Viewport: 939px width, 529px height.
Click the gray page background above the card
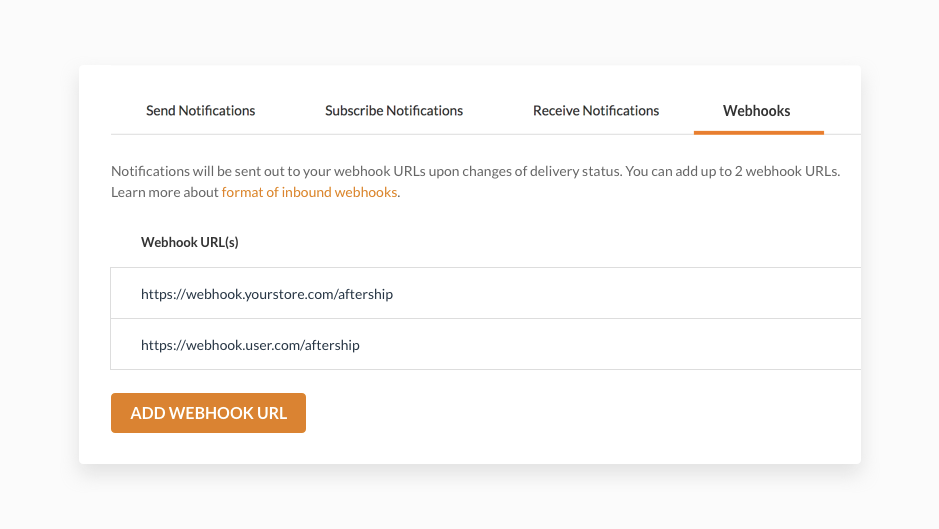coord(470,32)
